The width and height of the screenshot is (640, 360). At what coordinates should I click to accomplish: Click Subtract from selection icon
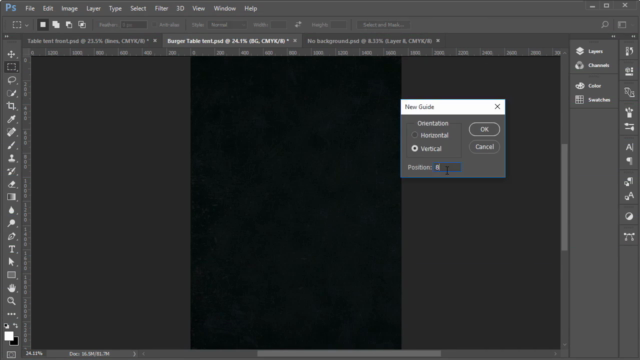[x=69, y=25]
